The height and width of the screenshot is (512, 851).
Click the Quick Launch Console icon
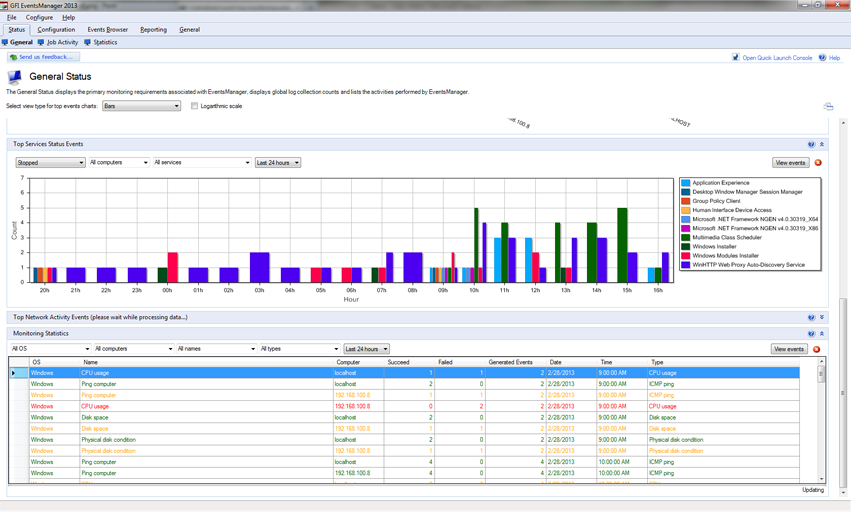pyautogui.click(x=735, y=58)
